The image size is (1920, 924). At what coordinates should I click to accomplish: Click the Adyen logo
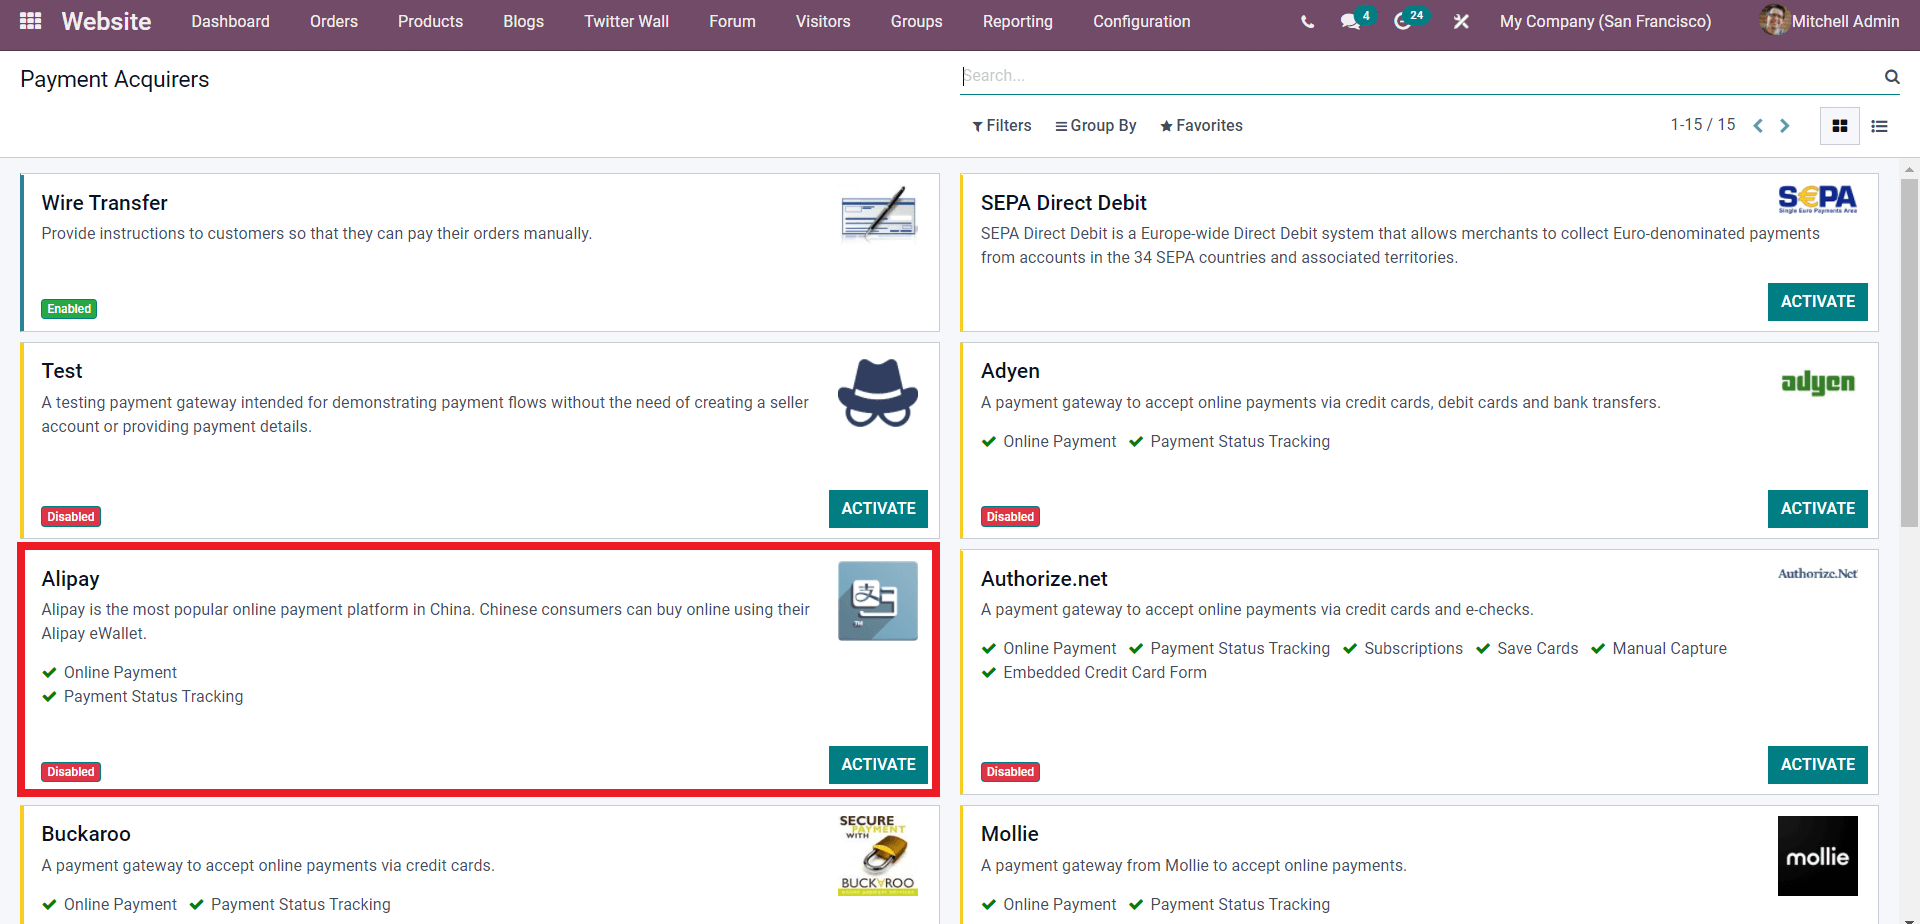[1817, 382]
